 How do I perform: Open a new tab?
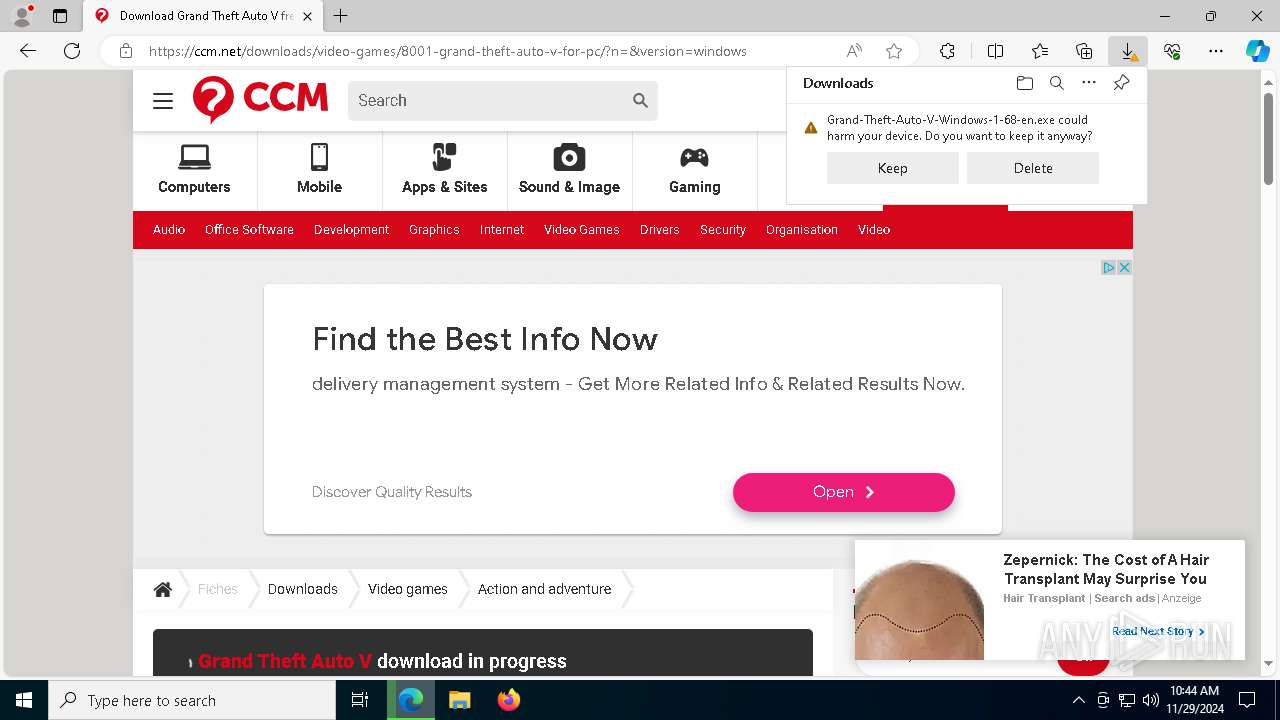pos(341,16)
